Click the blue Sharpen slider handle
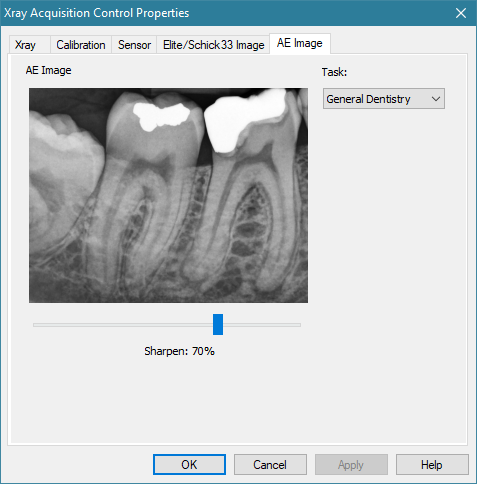 coord(218,324)
